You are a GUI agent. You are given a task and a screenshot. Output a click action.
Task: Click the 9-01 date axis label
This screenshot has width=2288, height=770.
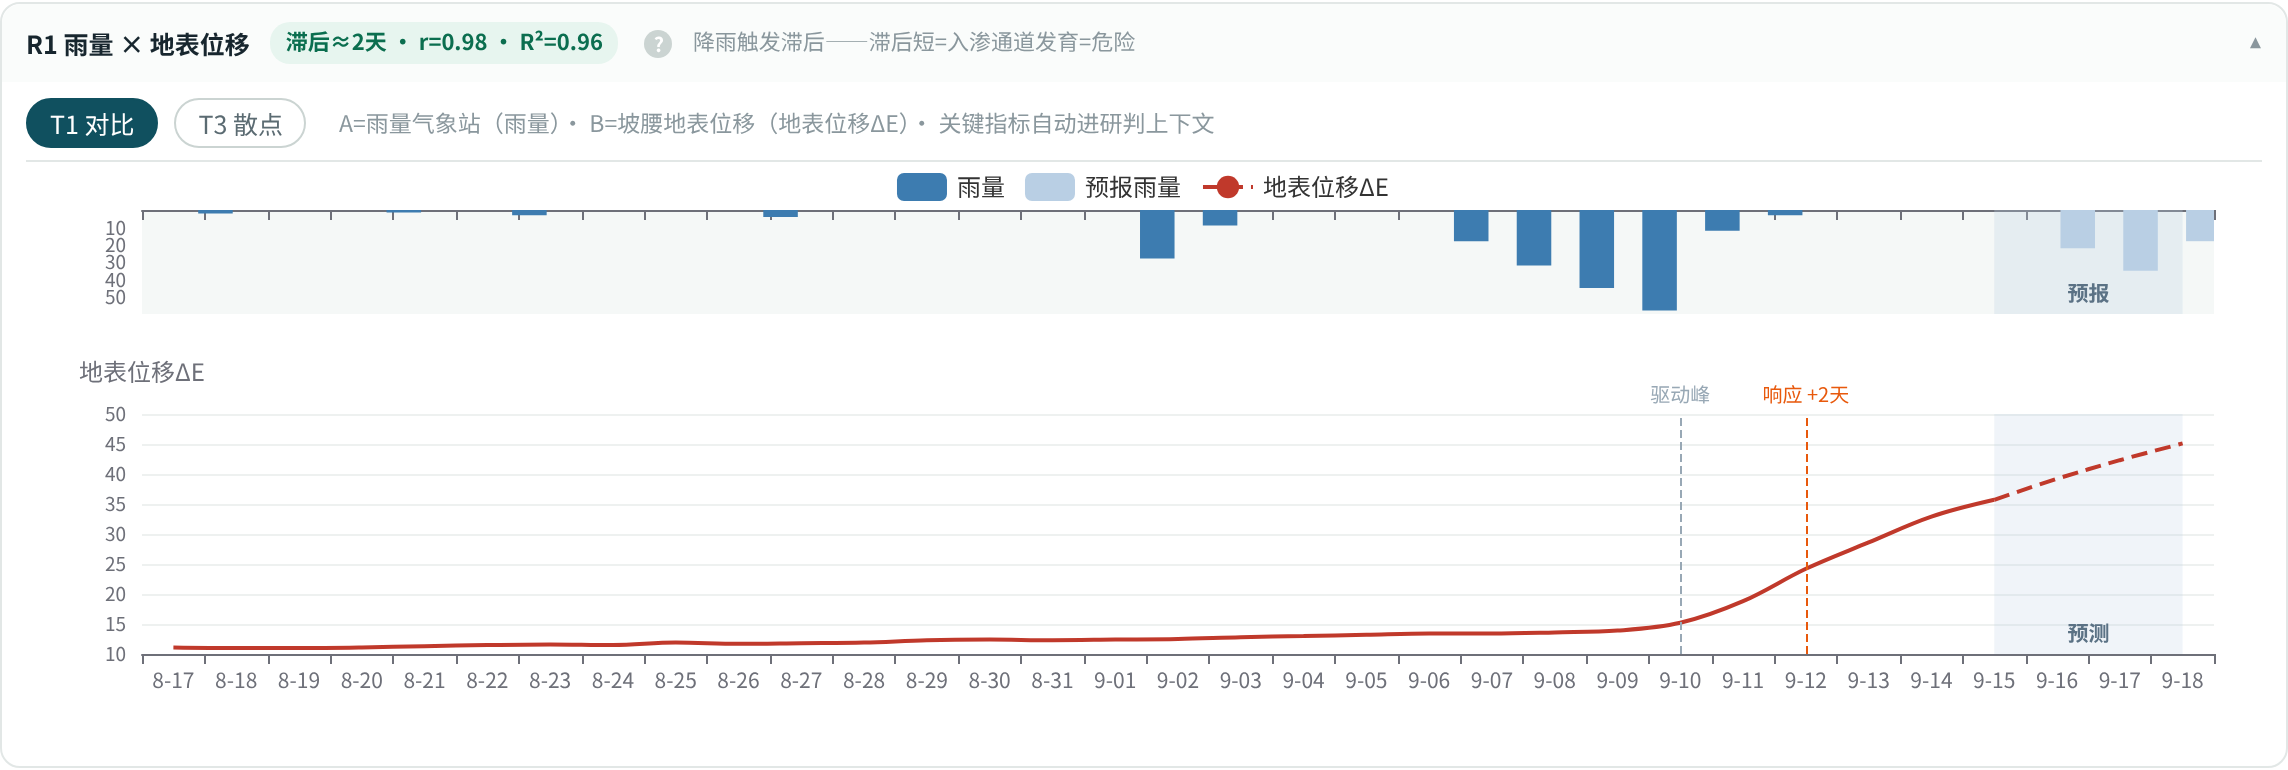pos(1115,681)
